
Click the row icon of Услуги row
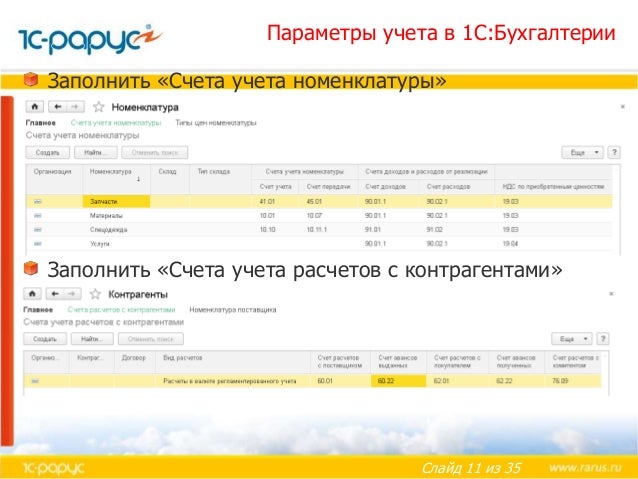click(x=38, y=243)
